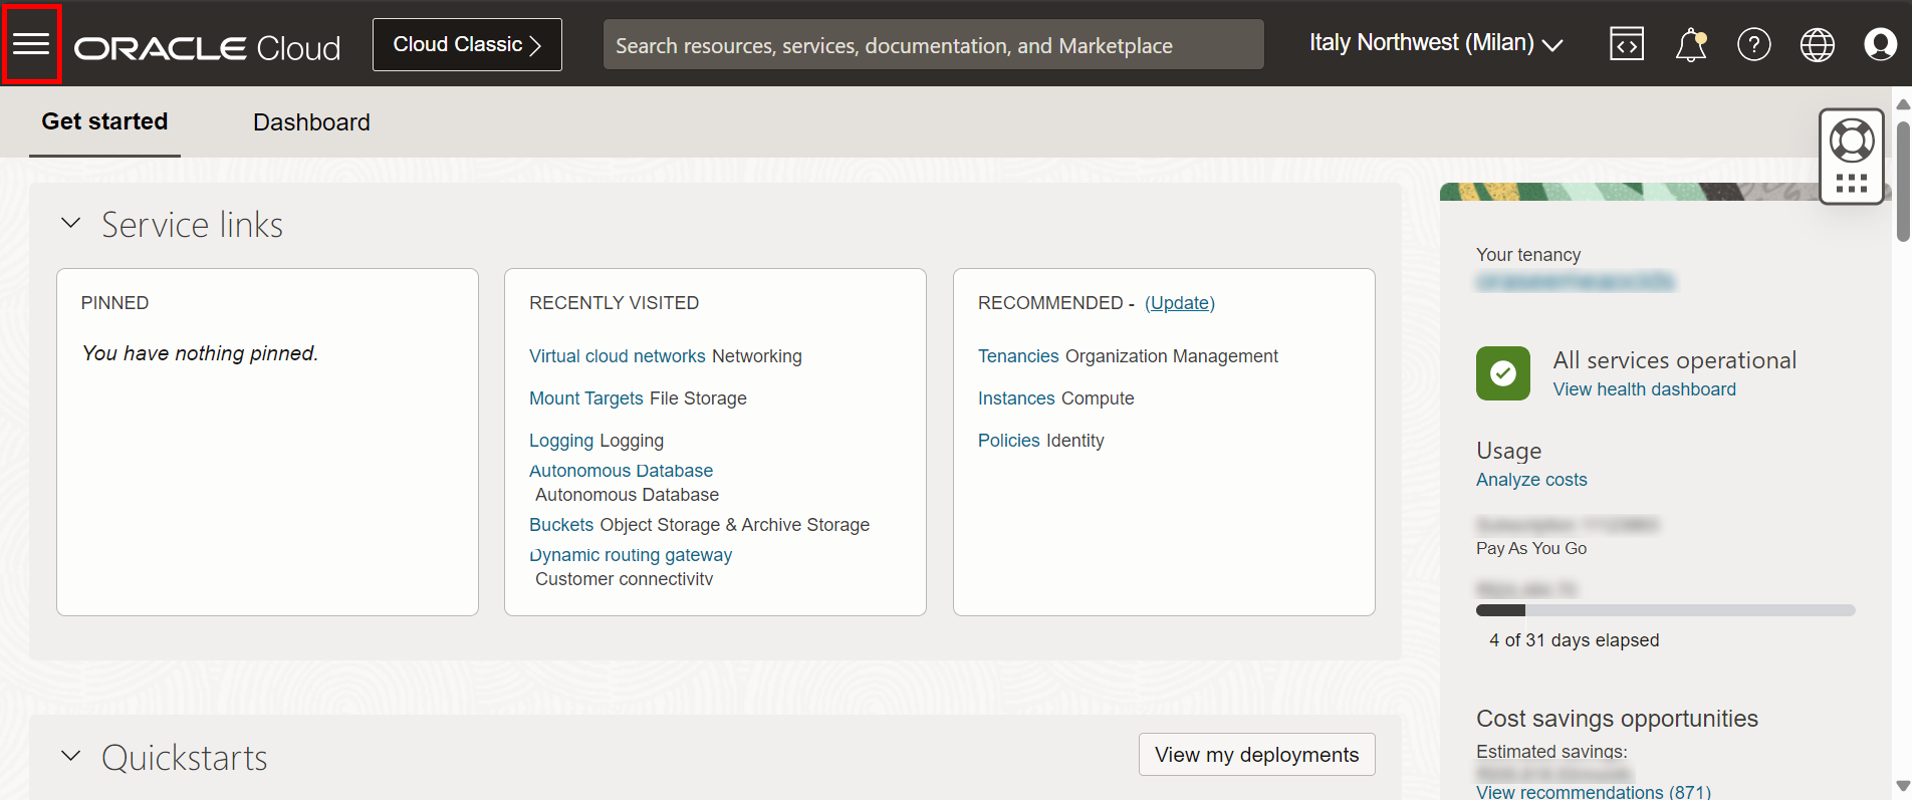Image resolution: width=1912 pixels, height=800 pixels.
Task: Collapse the Service links section
Action: pyautogui.click(x=71, y=223)
